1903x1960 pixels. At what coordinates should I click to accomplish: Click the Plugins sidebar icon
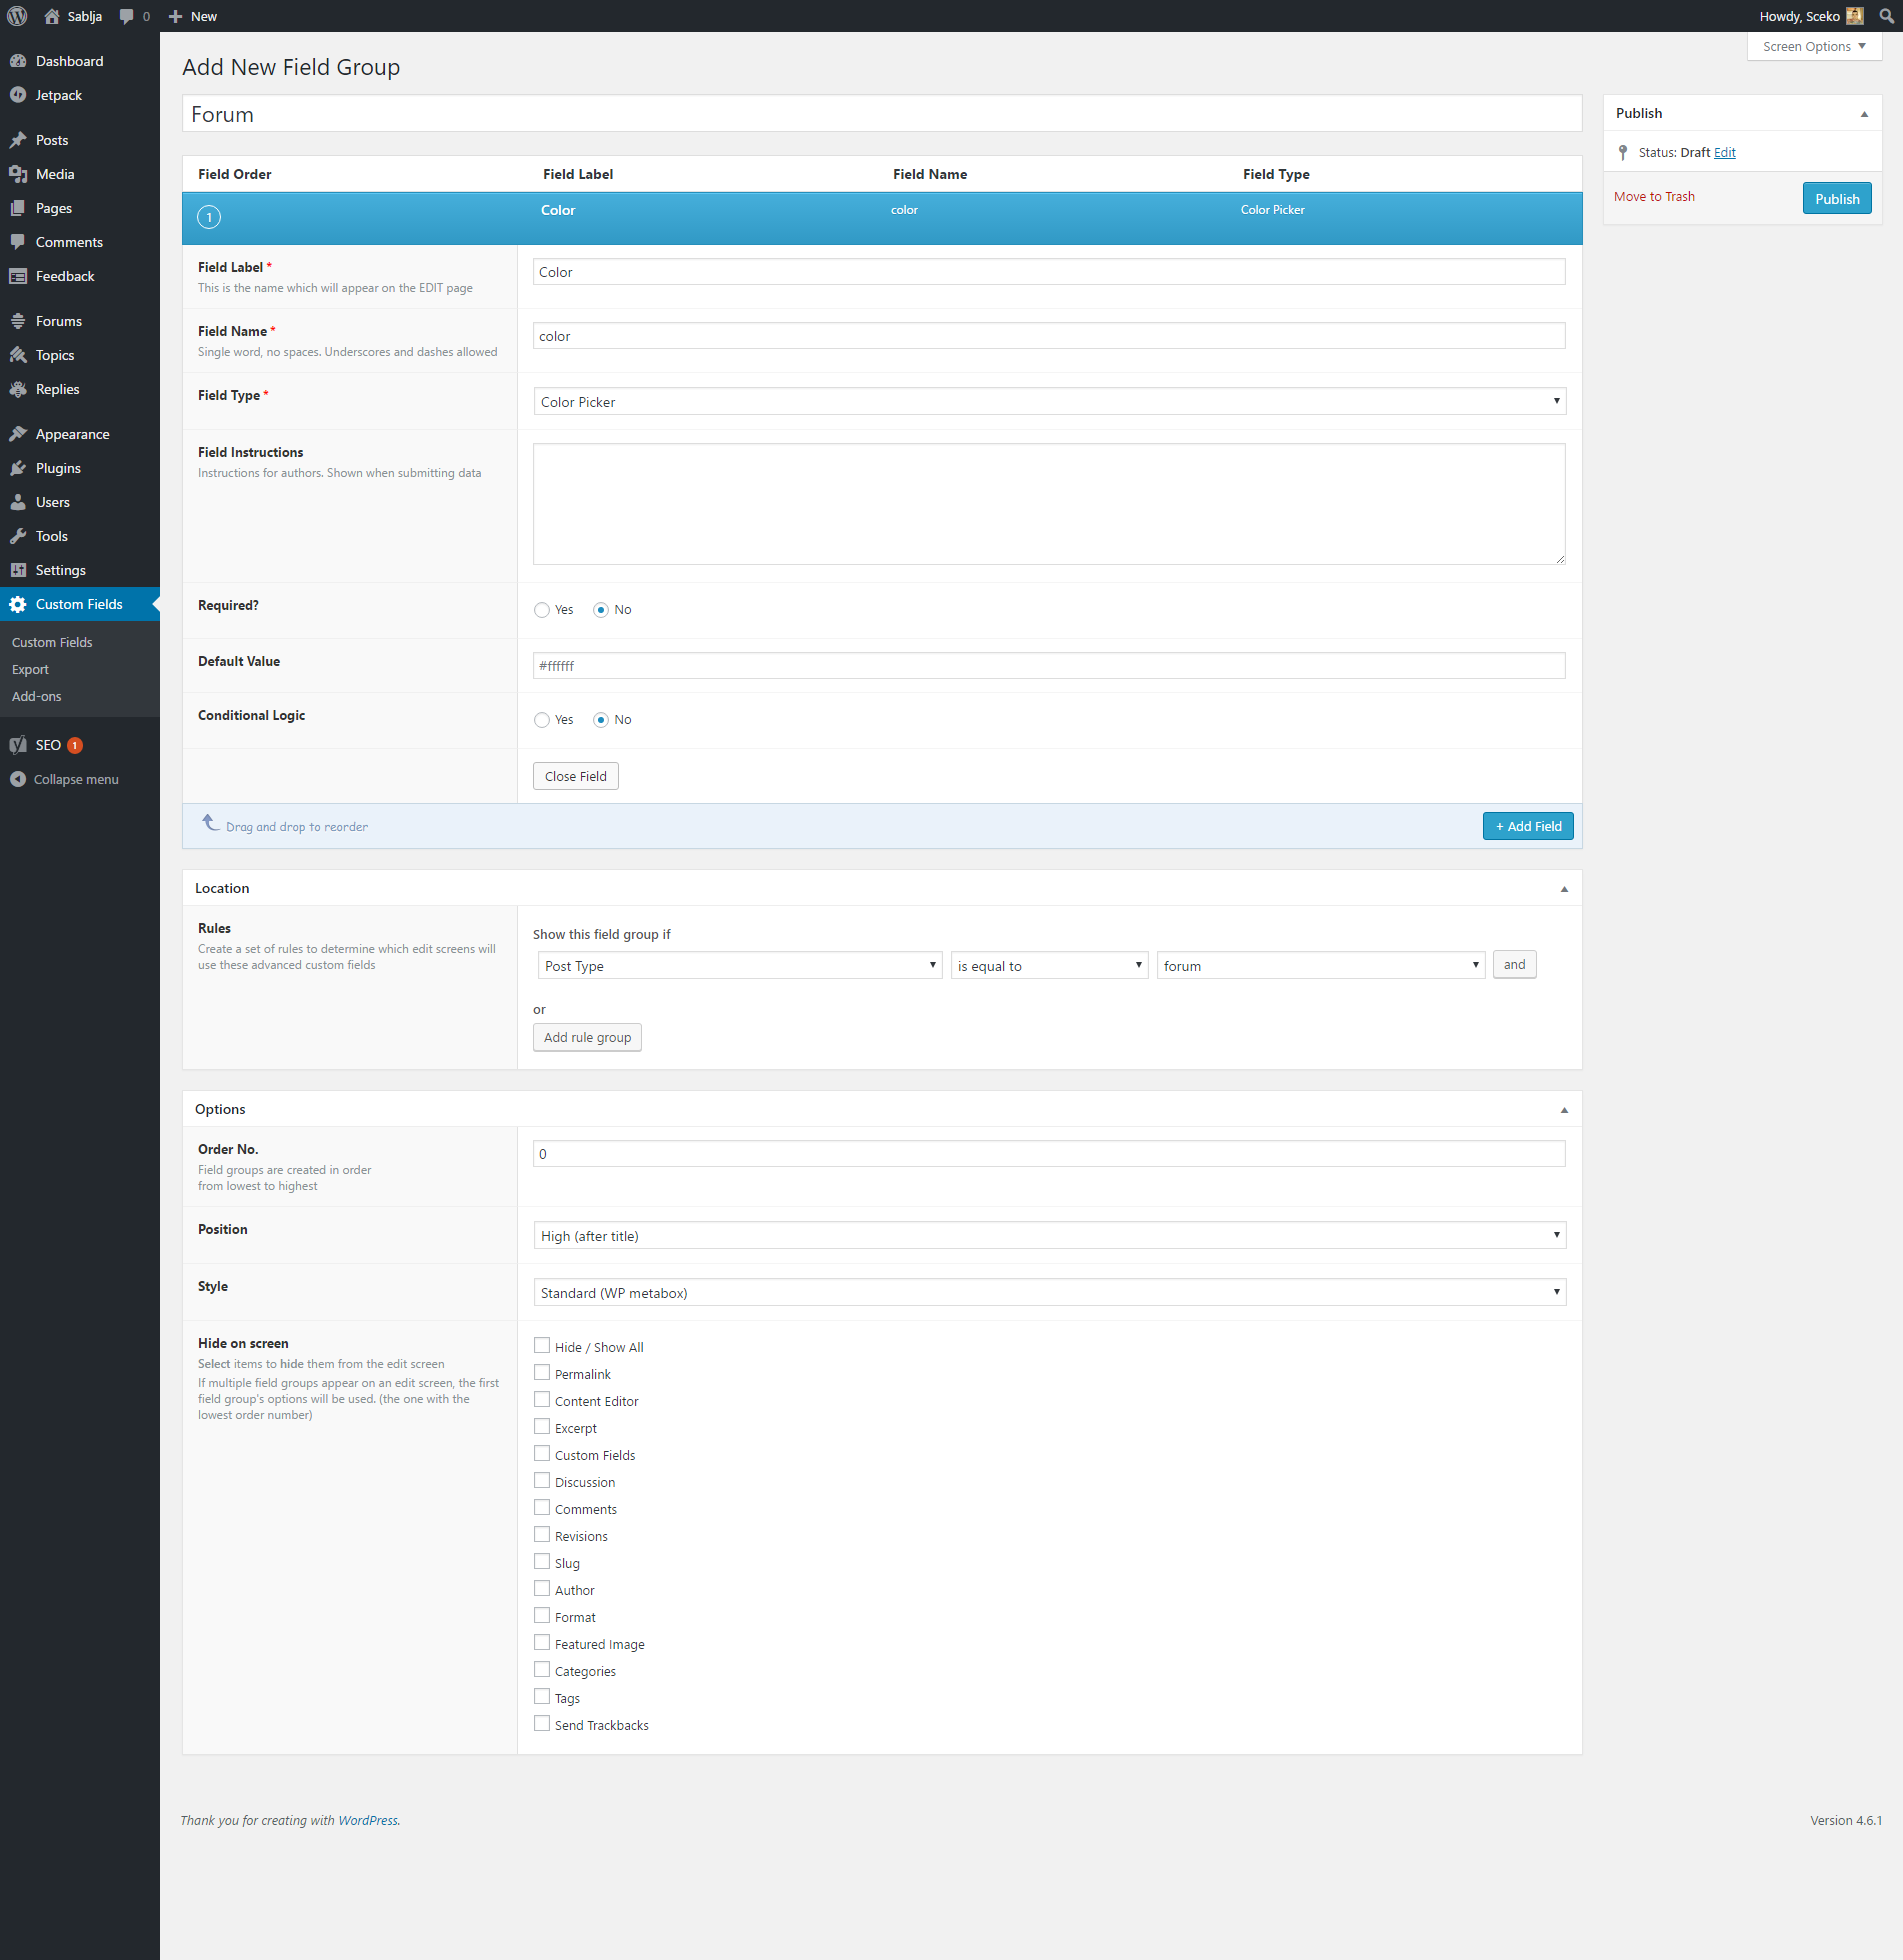click(18, 468)
